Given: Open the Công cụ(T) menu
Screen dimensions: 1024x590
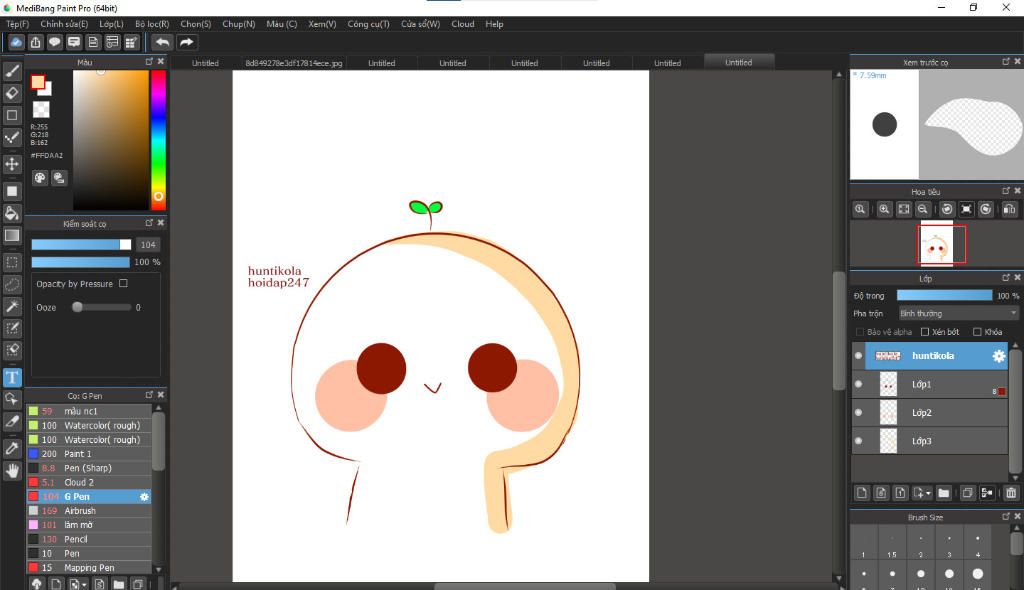Looking at the screenshot, I should click(x=368, y=24).
